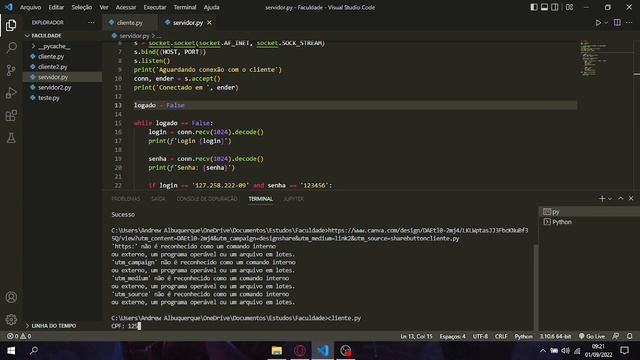Open the Source Control view icon

11,70
